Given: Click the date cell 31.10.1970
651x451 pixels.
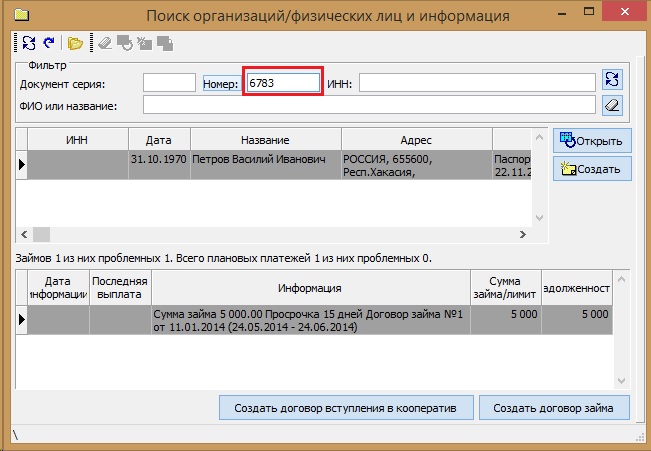Looking at the screenshot, I should (x=159, y=165).
